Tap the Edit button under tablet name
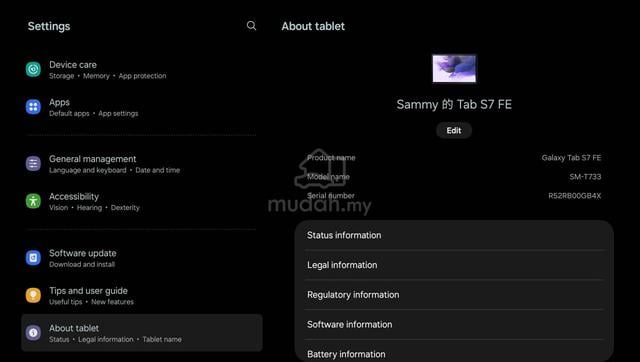Viewport: 640px width, 362px height. tap(454, 131)
